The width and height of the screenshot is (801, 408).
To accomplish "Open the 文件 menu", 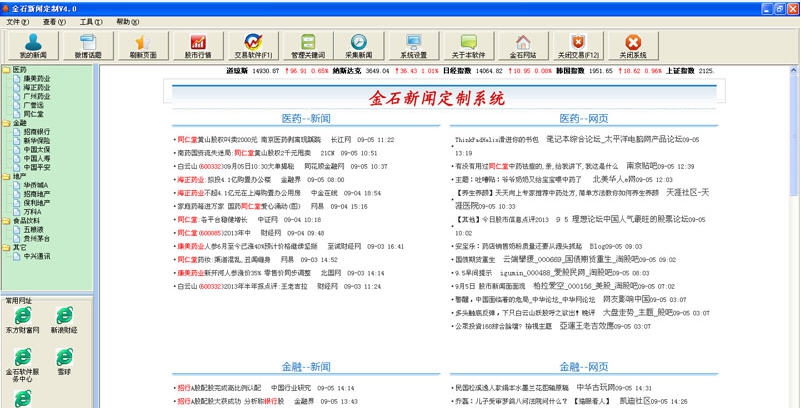I will pyautogui.click(x=17, y=22).
